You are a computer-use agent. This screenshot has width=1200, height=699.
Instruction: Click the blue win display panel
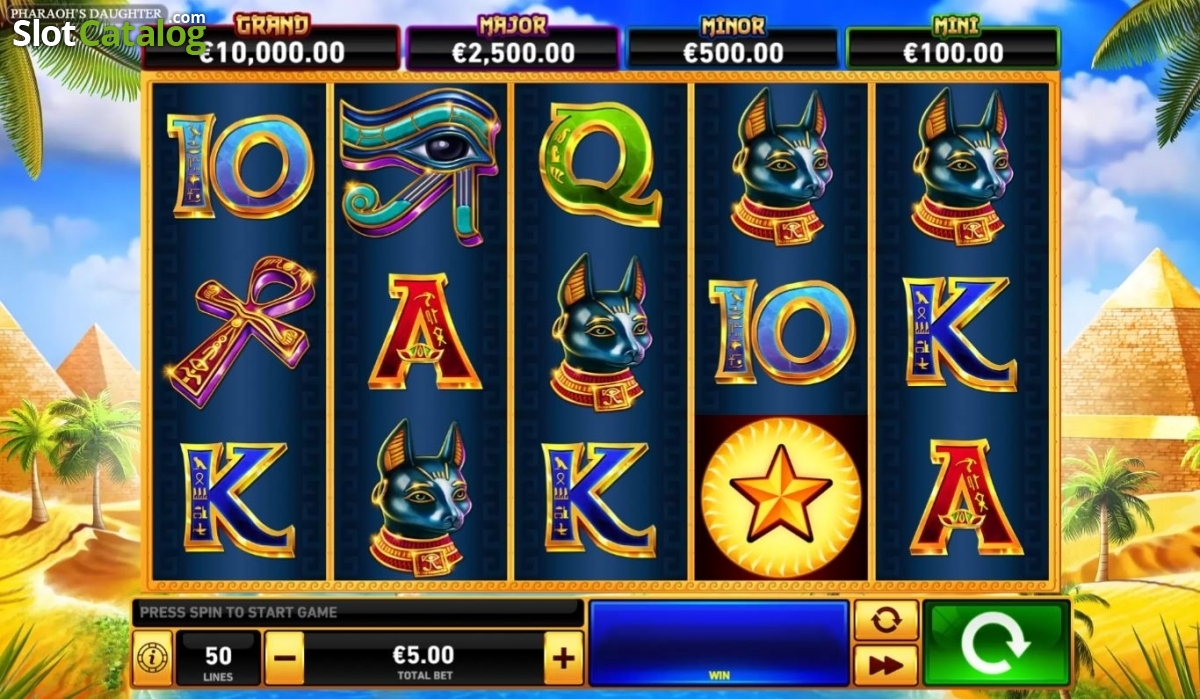coord(719,643)
